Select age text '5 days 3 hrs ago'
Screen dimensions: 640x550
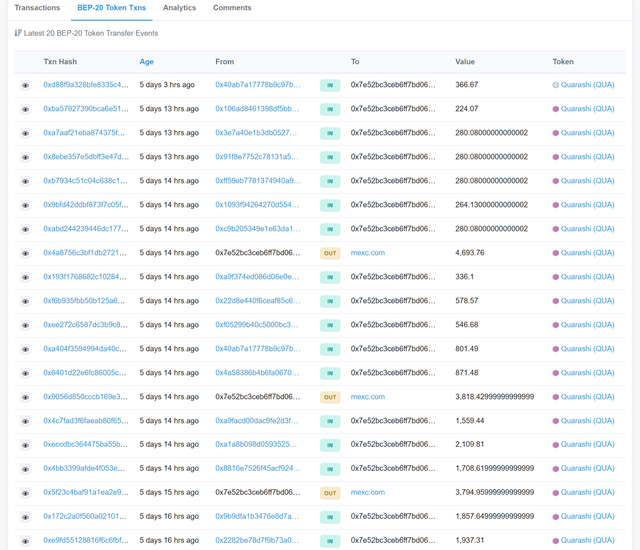[167, 85]
